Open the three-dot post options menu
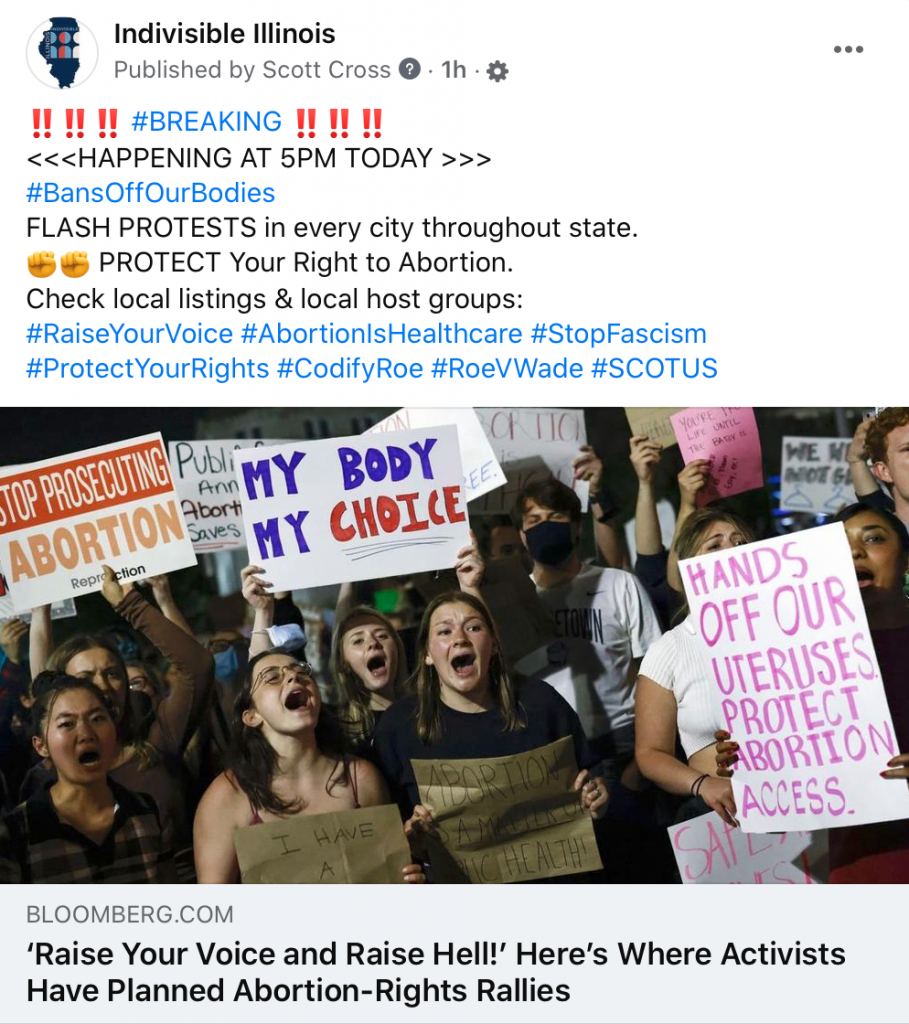The image size is (909, 1024). click(848, 50)
